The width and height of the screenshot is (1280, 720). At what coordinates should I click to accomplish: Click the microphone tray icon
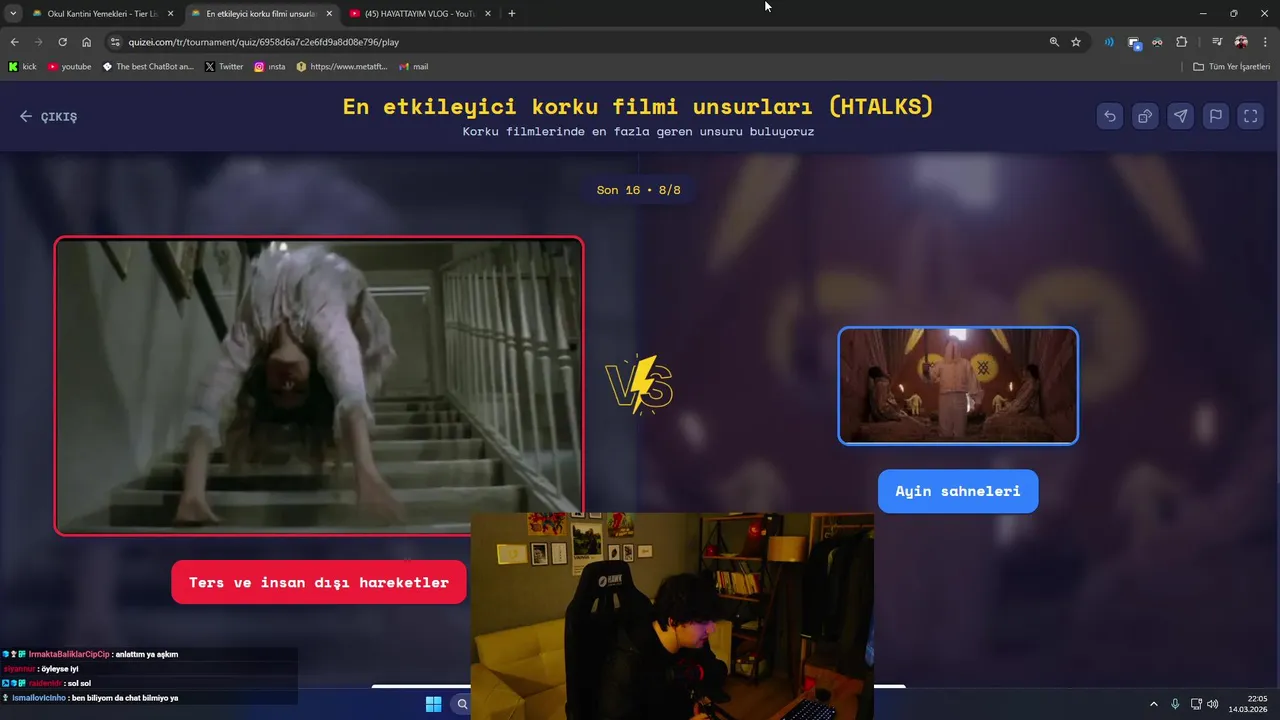coord(1175,704)
